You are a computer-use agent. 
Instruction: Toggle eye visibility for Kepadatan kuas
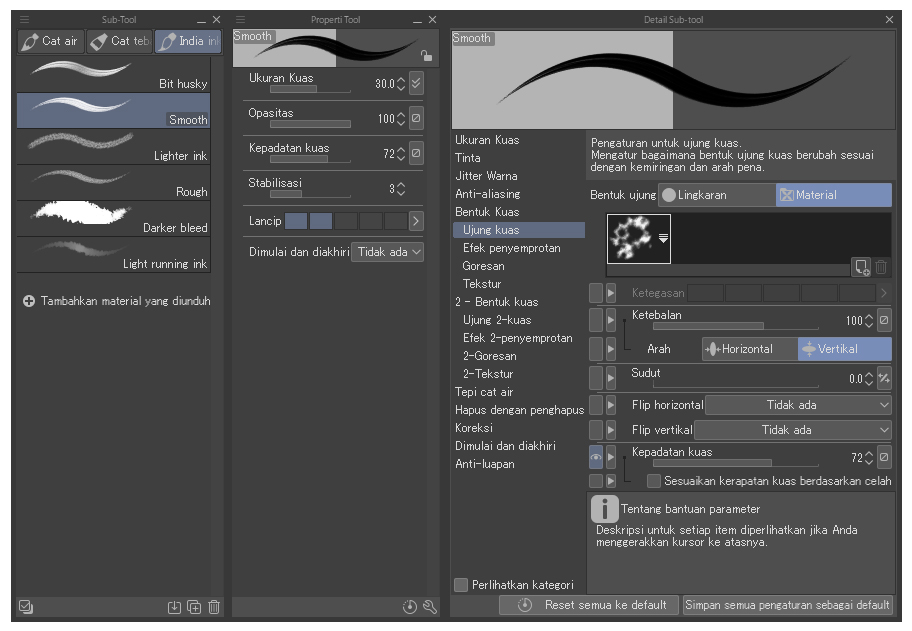(x=596, y=457)
